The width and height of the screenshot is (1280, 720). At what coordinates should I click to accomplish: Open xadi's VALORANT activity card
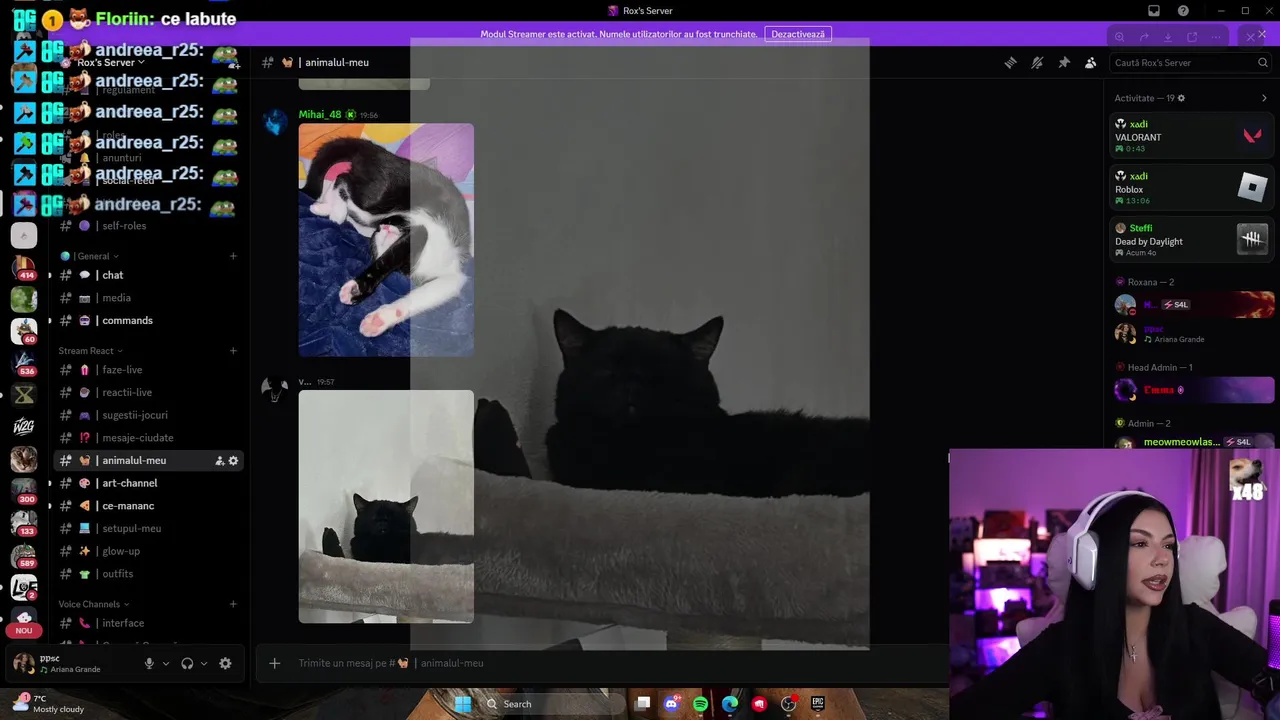[x=1192, y=136]
